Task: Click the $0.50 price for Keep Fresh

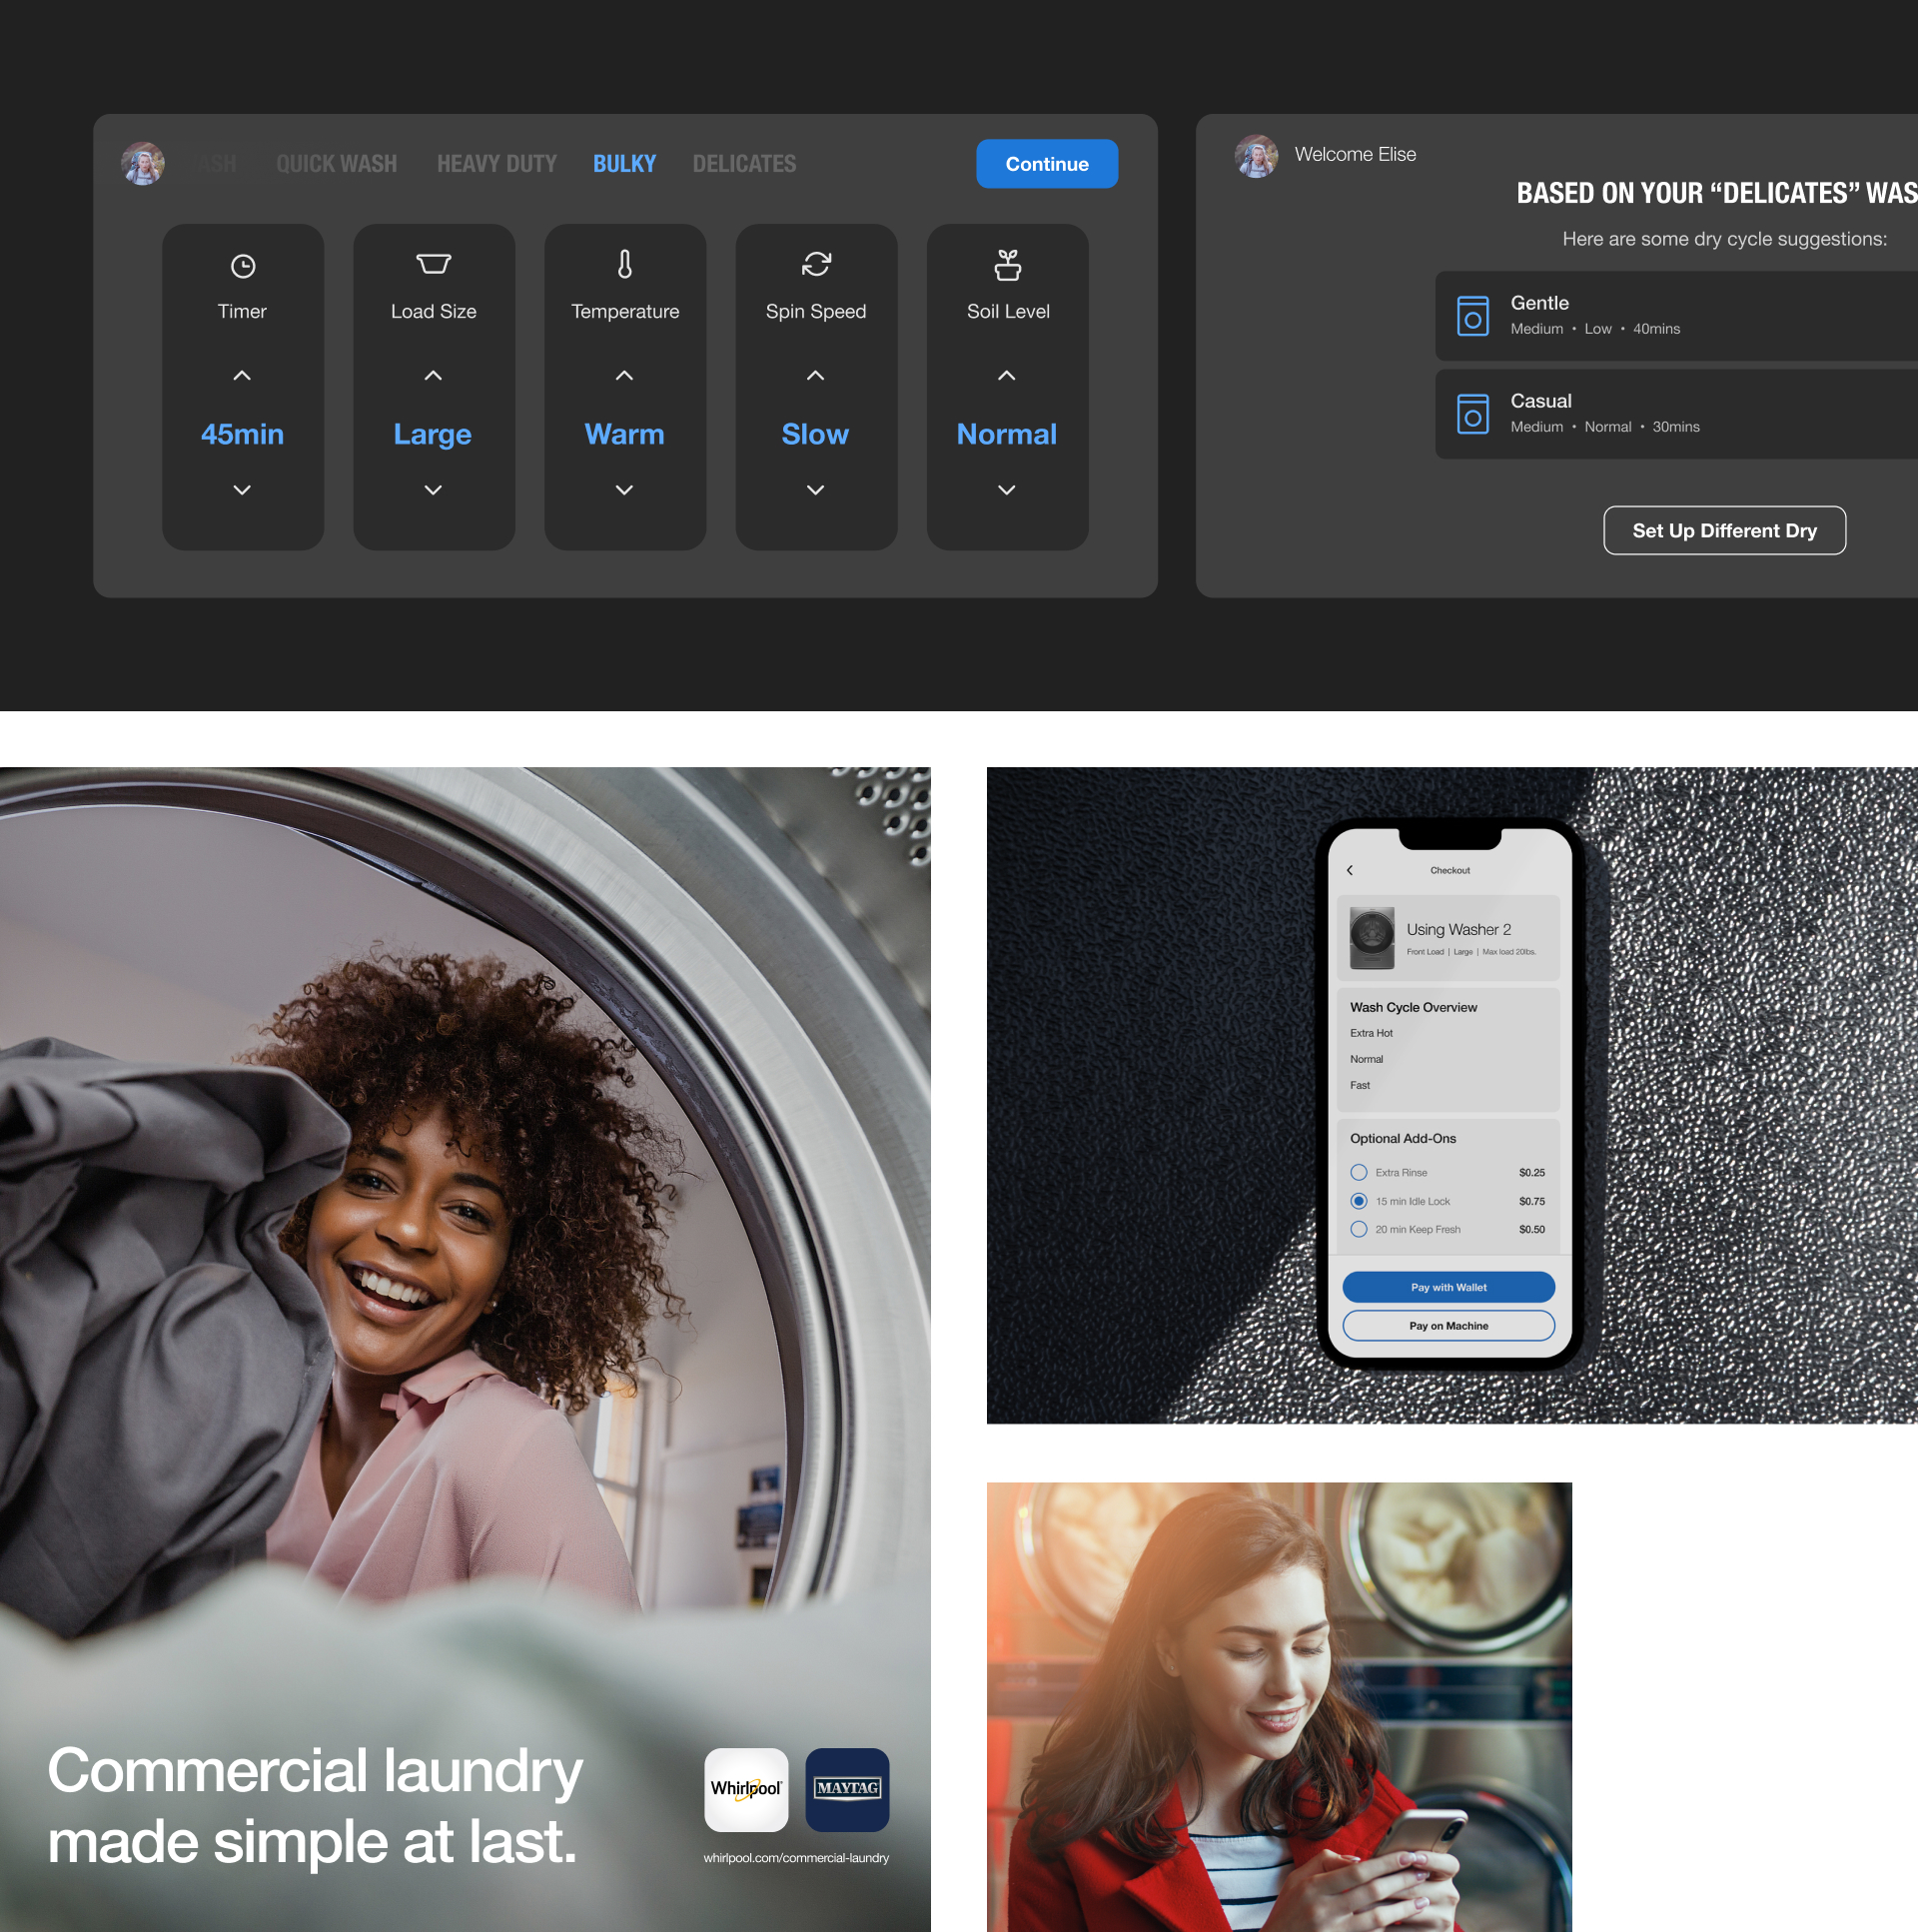Action: [1531, 1229]
